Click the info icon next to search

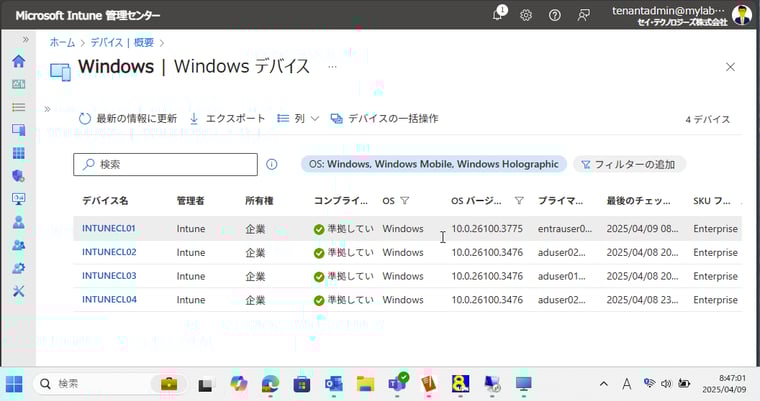[x=272, y=164]
